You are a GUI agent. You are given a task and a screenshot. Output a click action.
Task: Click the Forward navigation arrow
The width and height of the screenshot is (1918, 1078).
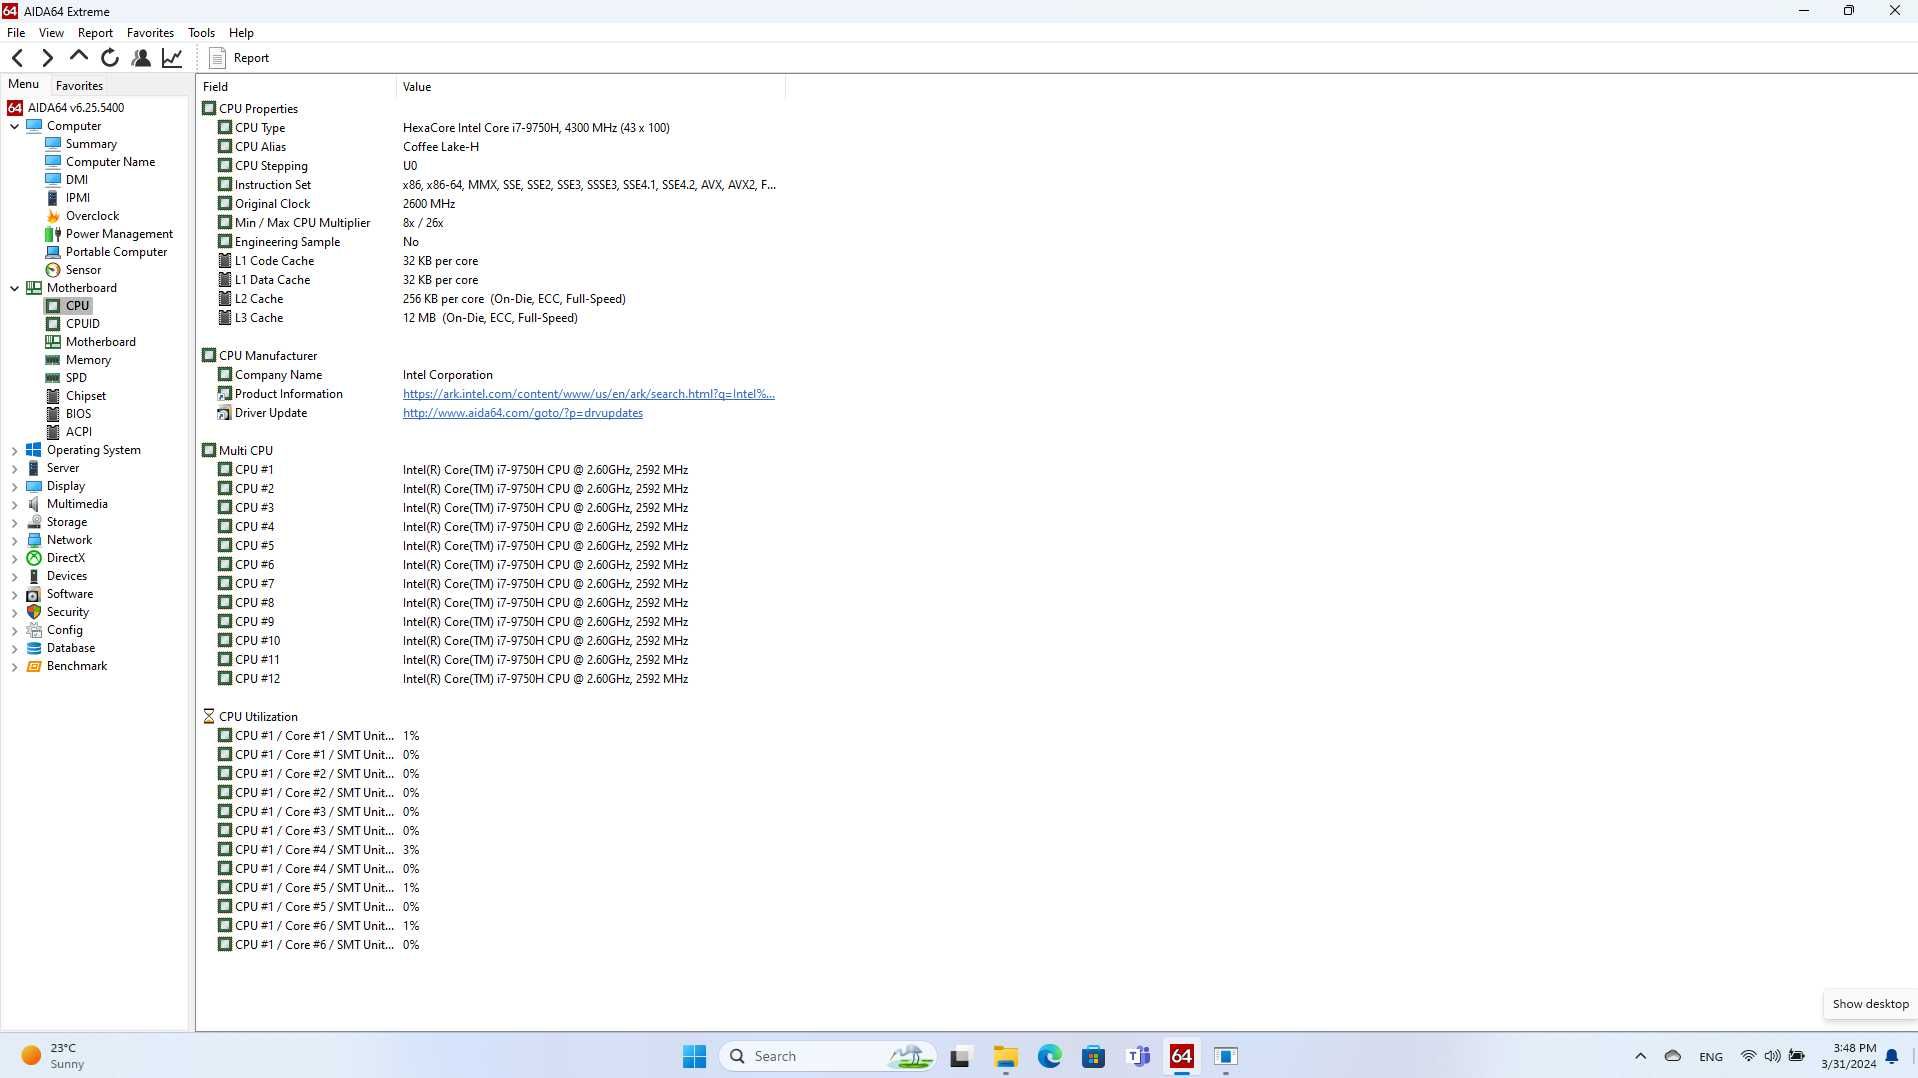coord(47,58)
